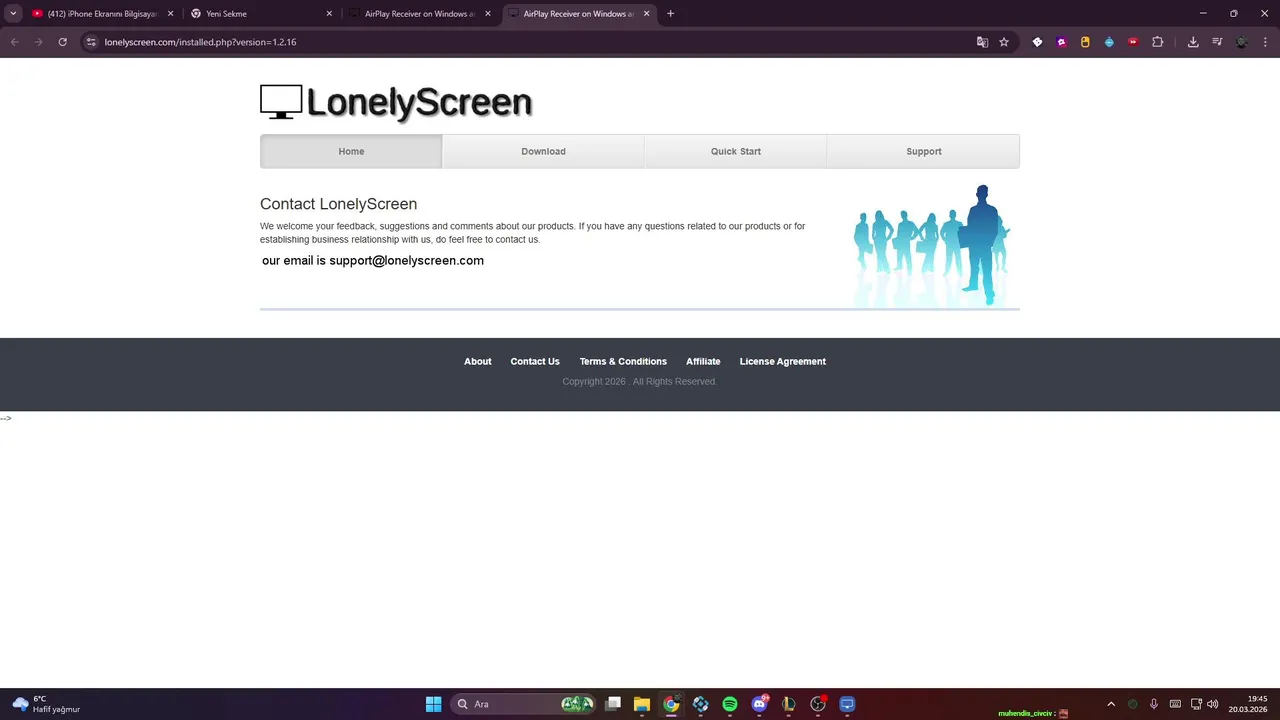Open File Explorer from taskbar
Viewport: 1280px width, 720px height.
coord(642,704)
